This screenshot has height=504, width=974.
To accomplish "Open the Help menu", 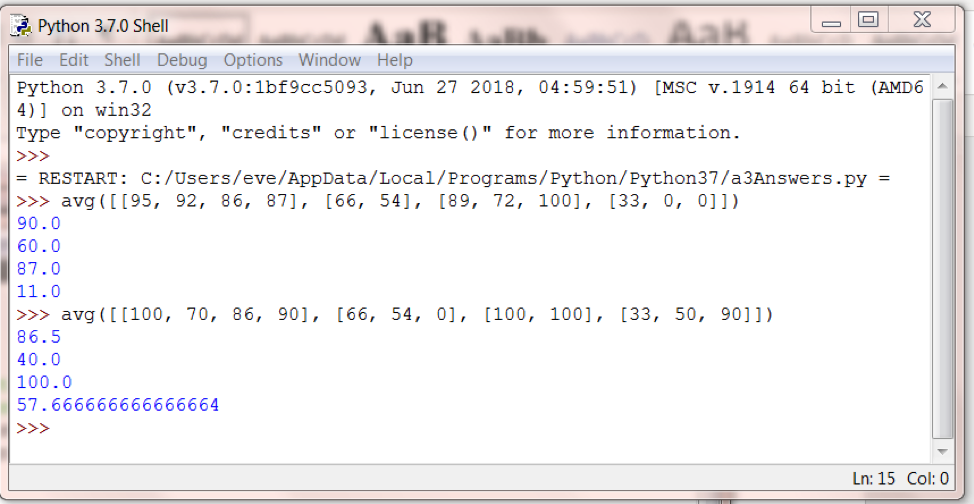I will click(x=394, y=60).
